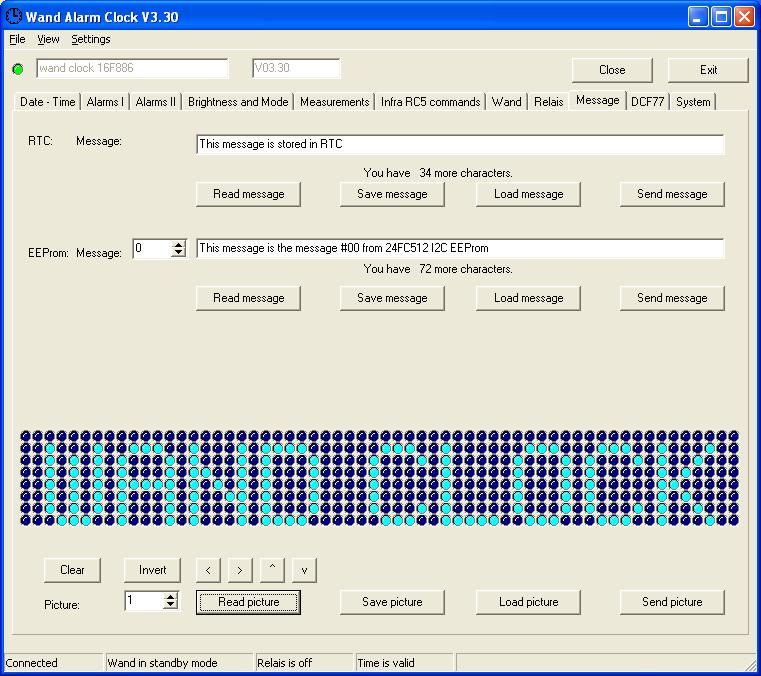Viewport: 761px width, 676px height.
Task: Click the Wand Alarm Clock title bar icon
Action: [x=14, y=16]
